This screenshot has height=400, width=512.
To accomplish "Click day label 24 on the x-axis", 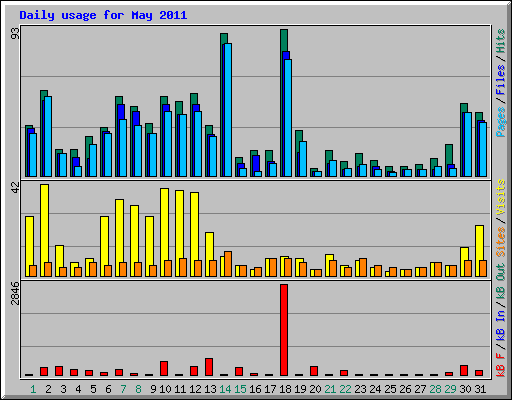I will tap(375, 389).
